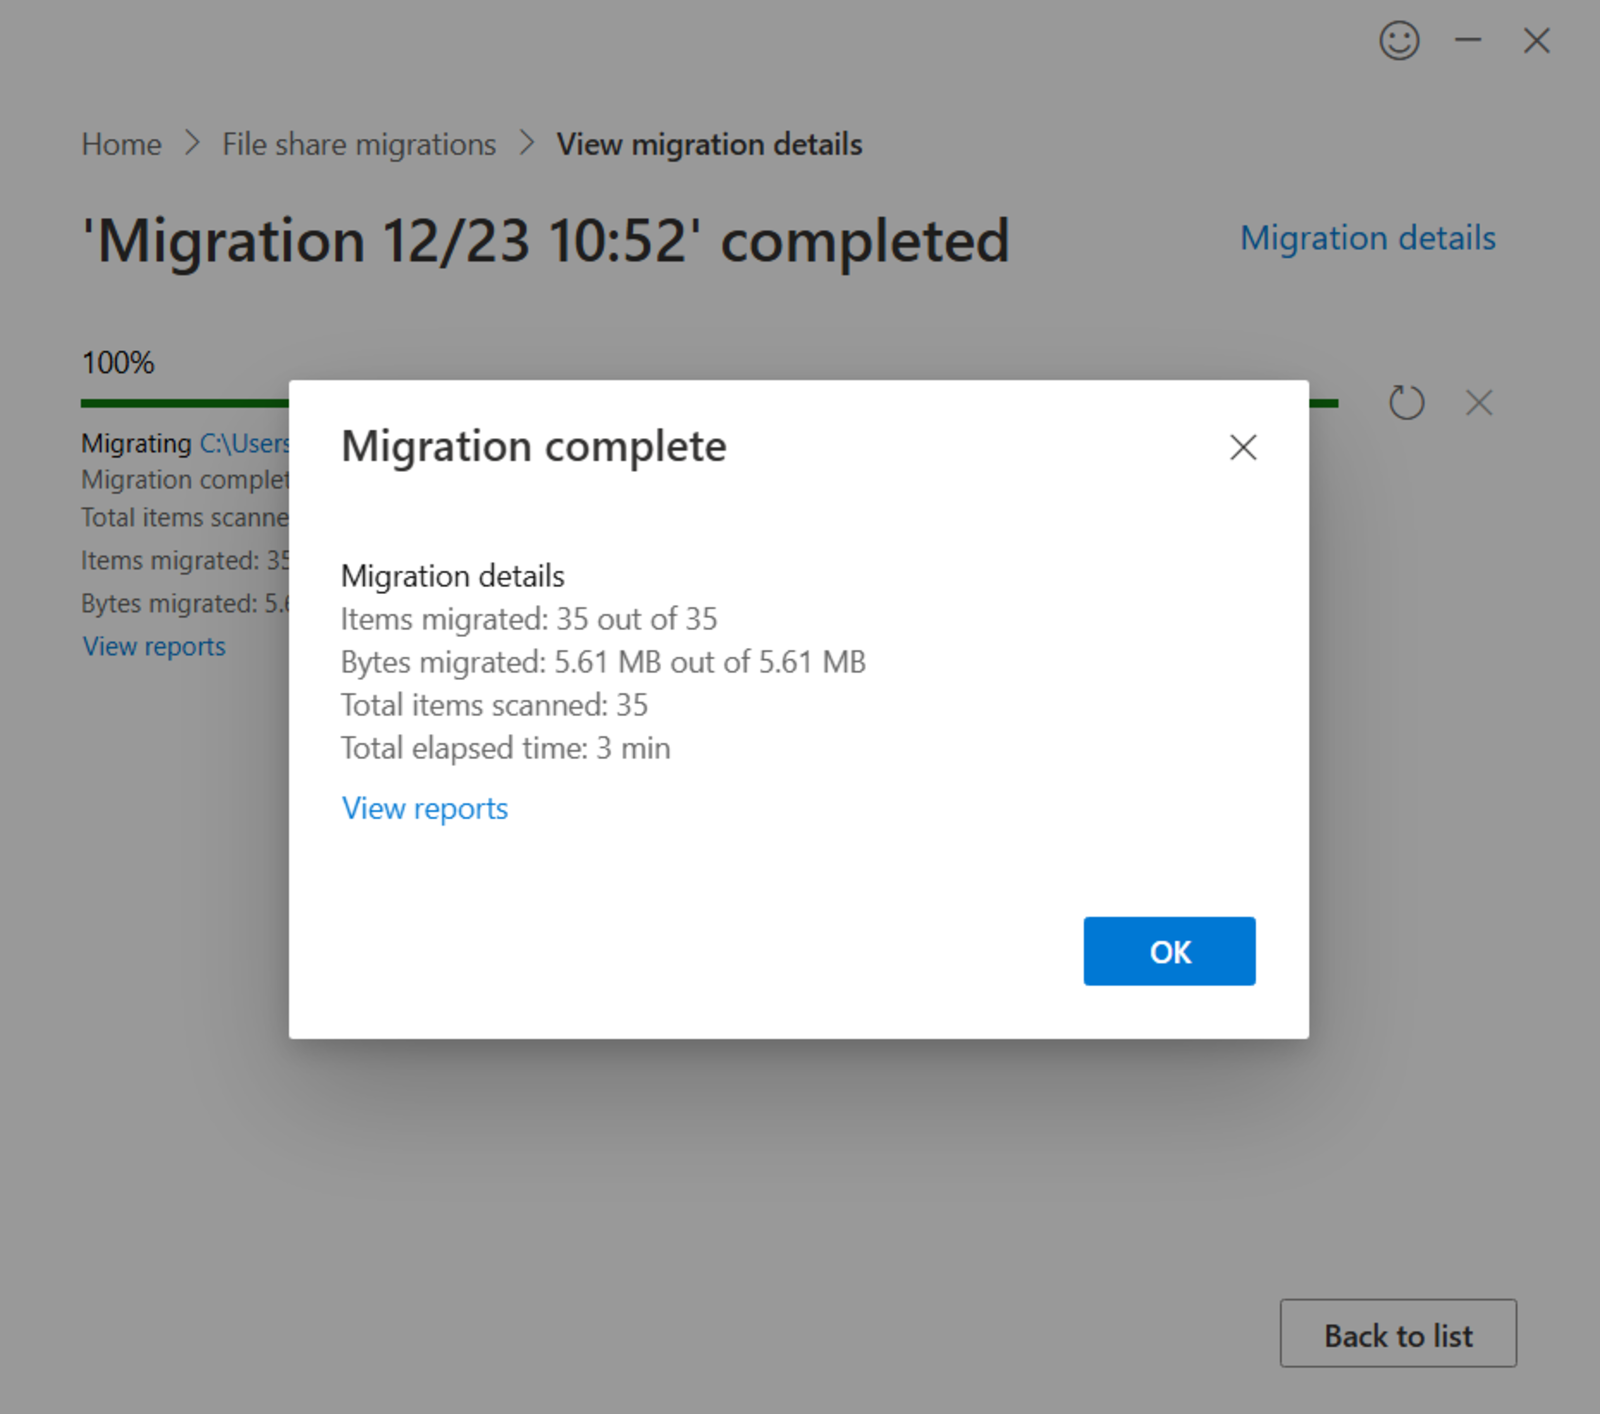
Task: Close the application window
Action: coord(1537,41)
